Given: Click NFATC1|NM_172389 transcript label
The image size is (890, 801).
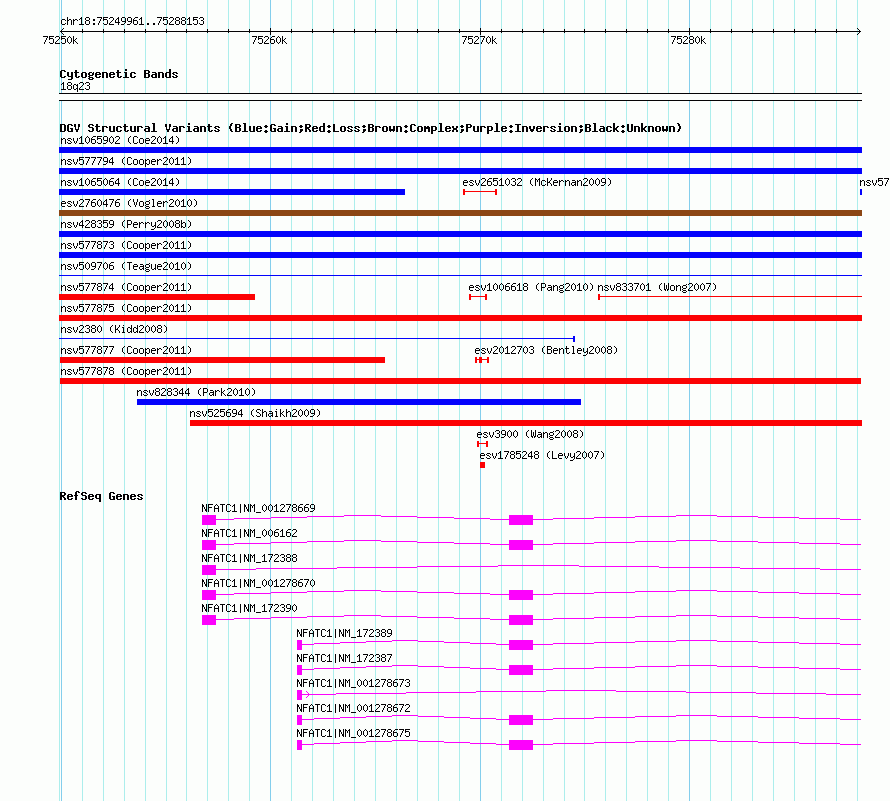Looking at the screenshot, I should (345, 633).
